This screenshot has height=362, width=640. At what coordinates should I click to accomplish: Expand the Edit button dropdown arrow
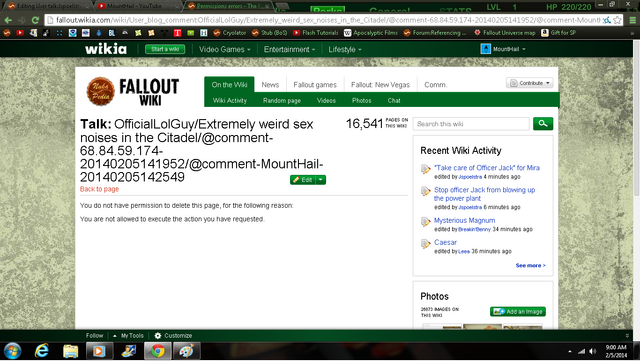(321, 180)
